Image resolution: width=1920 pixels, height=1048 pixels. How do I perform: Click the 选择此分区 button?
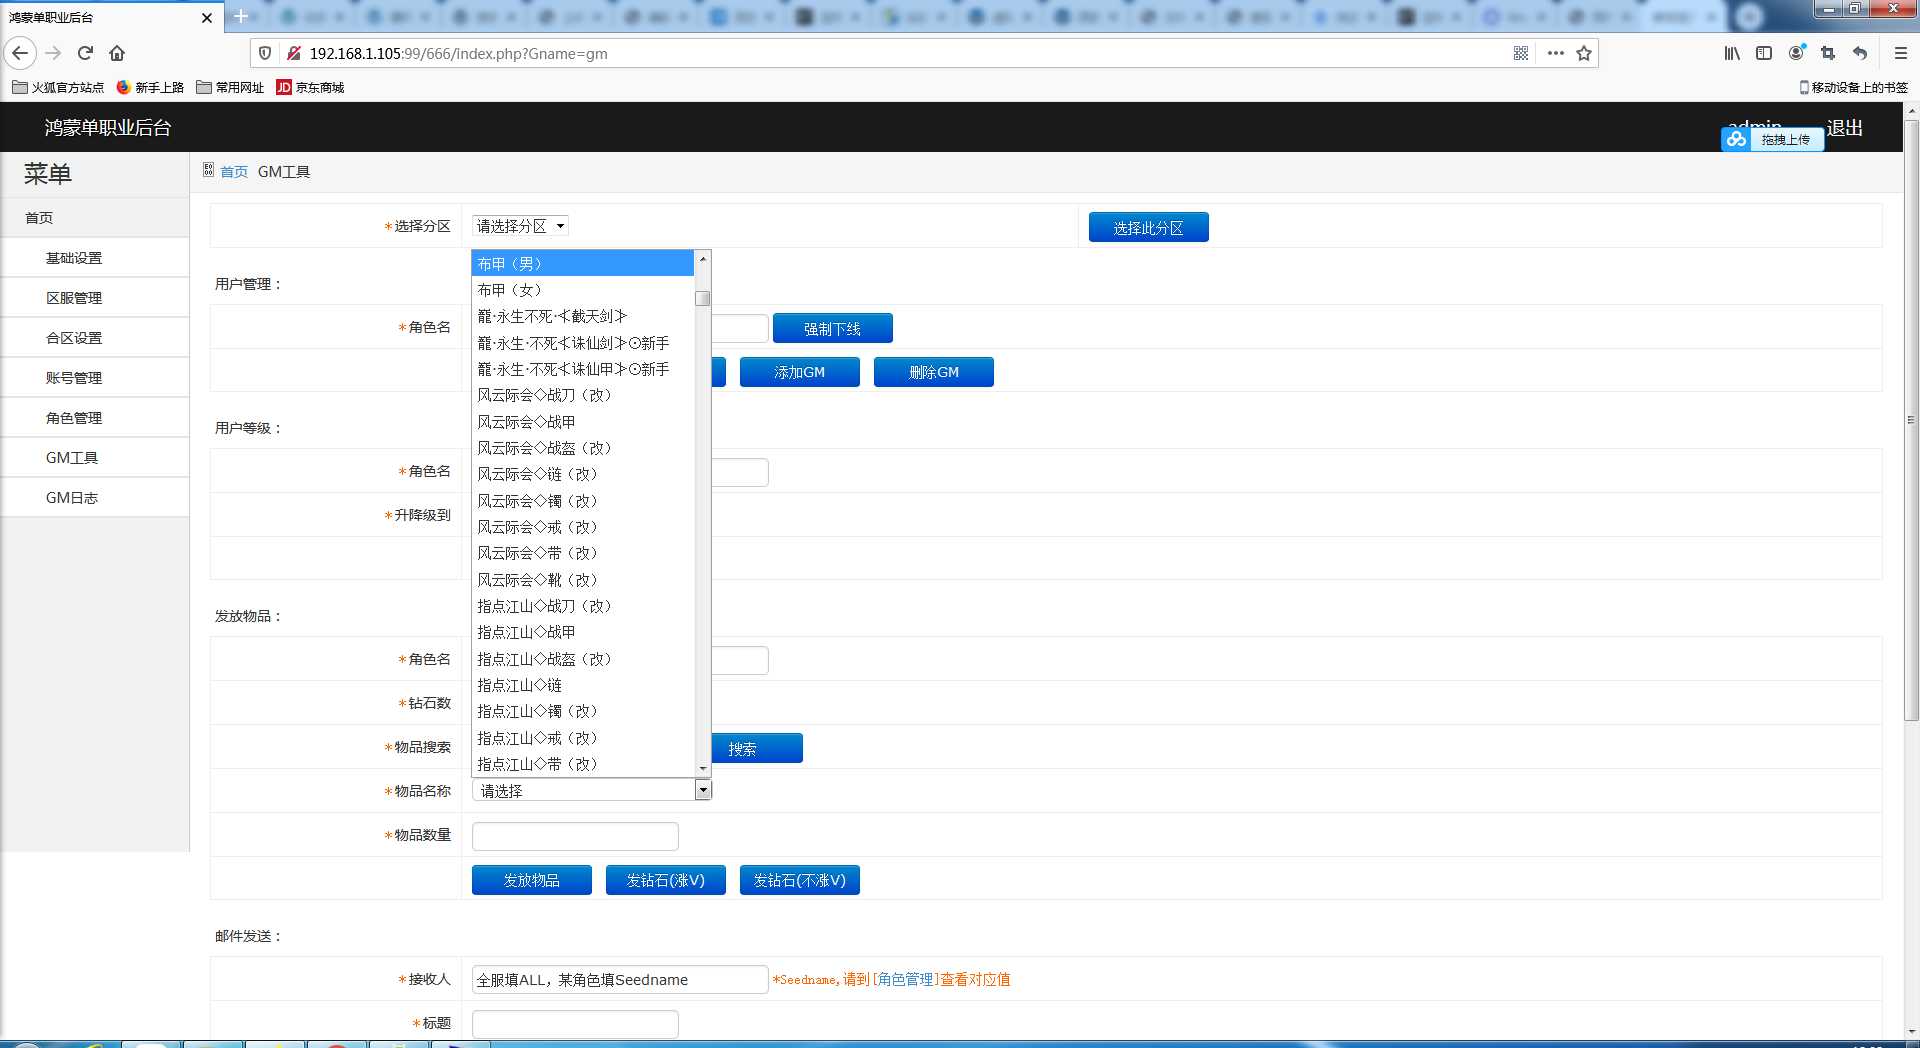point(1148,228)
